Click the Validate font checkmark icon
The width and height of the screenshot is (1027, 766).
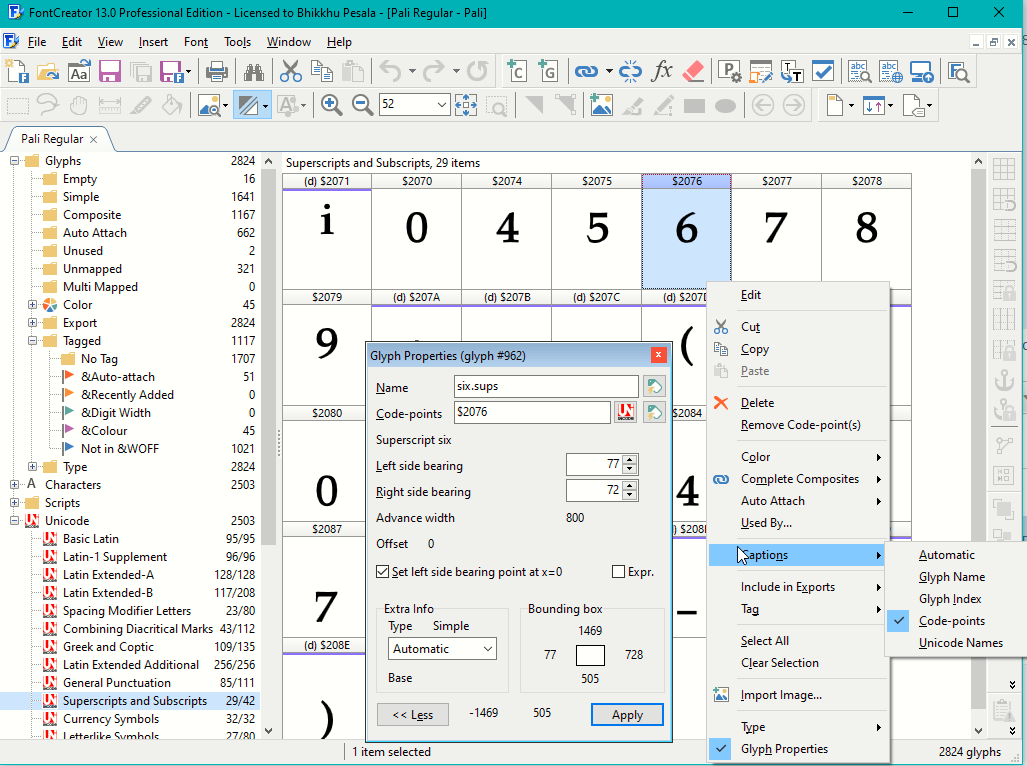coord(823,71)
